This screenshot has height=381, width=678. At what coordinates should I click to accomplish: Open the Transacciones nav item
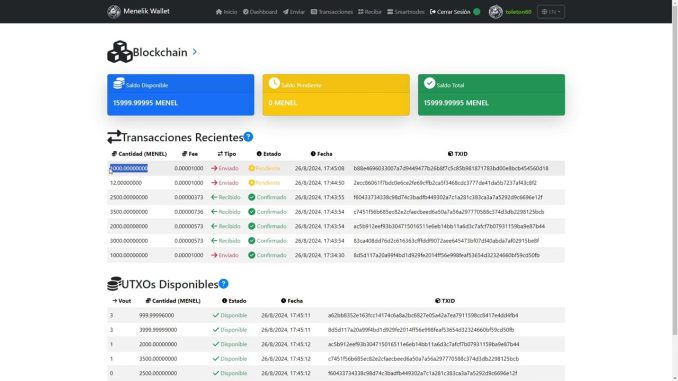click(332, 12)
